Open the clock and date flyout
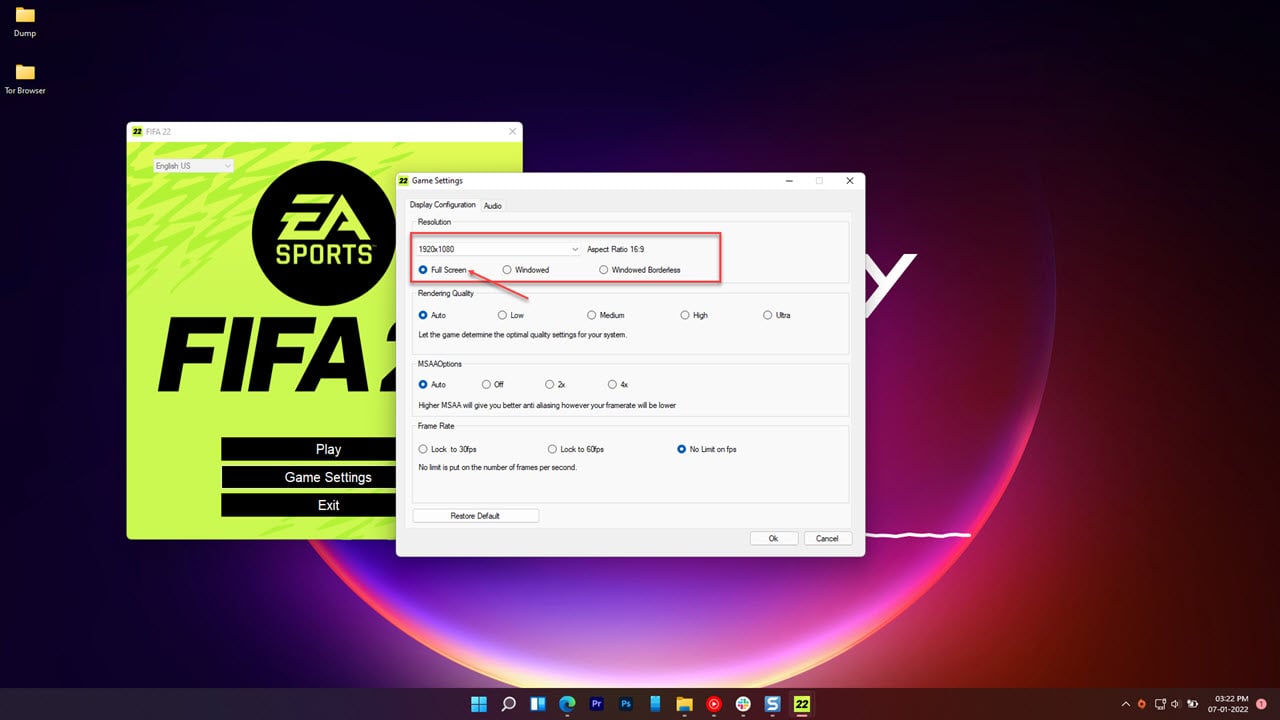Image resolution: width=1280 pixels, height=720 pixels. pos(1230,704)
